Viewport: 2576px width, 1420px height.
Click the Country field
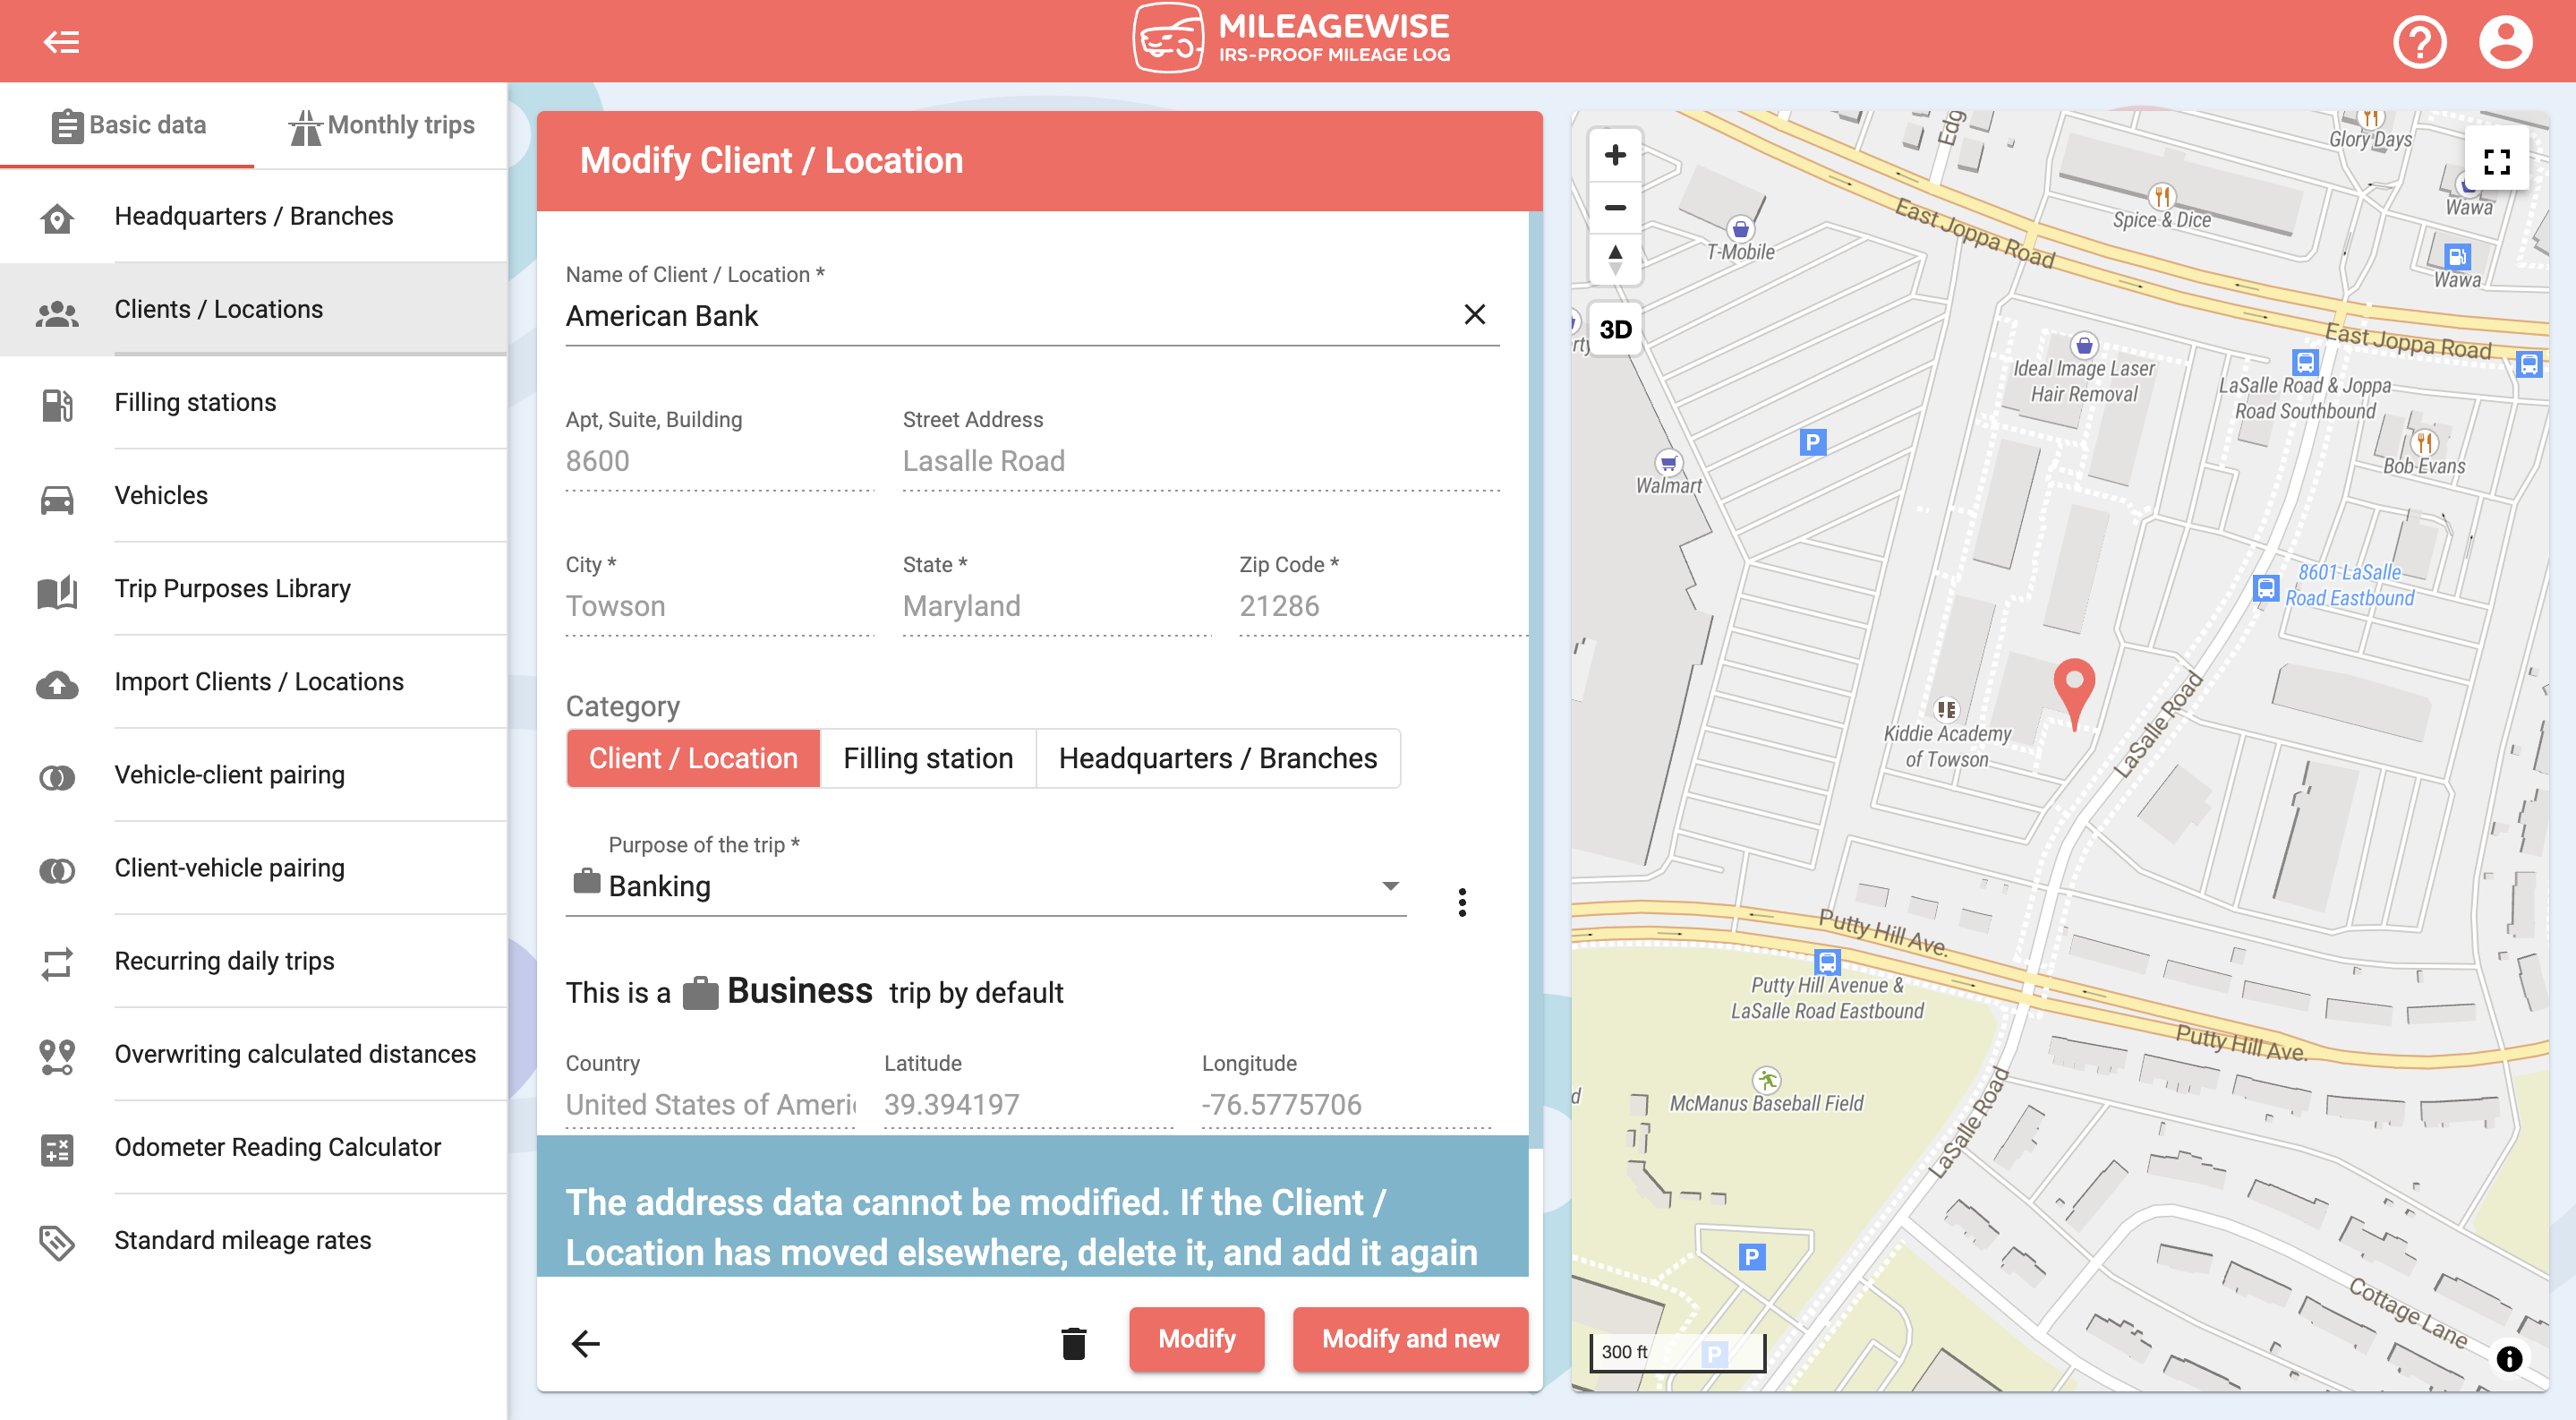coord(710,1104)
